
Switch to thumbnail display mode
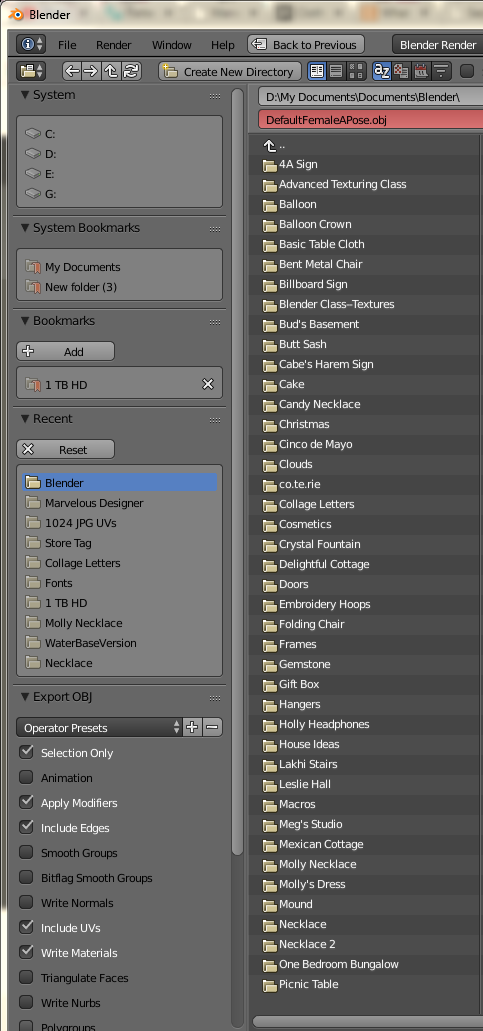pyautogui.click(x=356, y=71)
